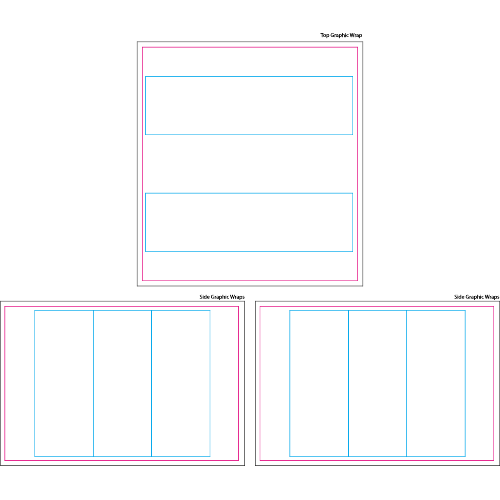500x500 pixels.
Task: Select middle blue panel of right Side Wrap
Action: 377,383
